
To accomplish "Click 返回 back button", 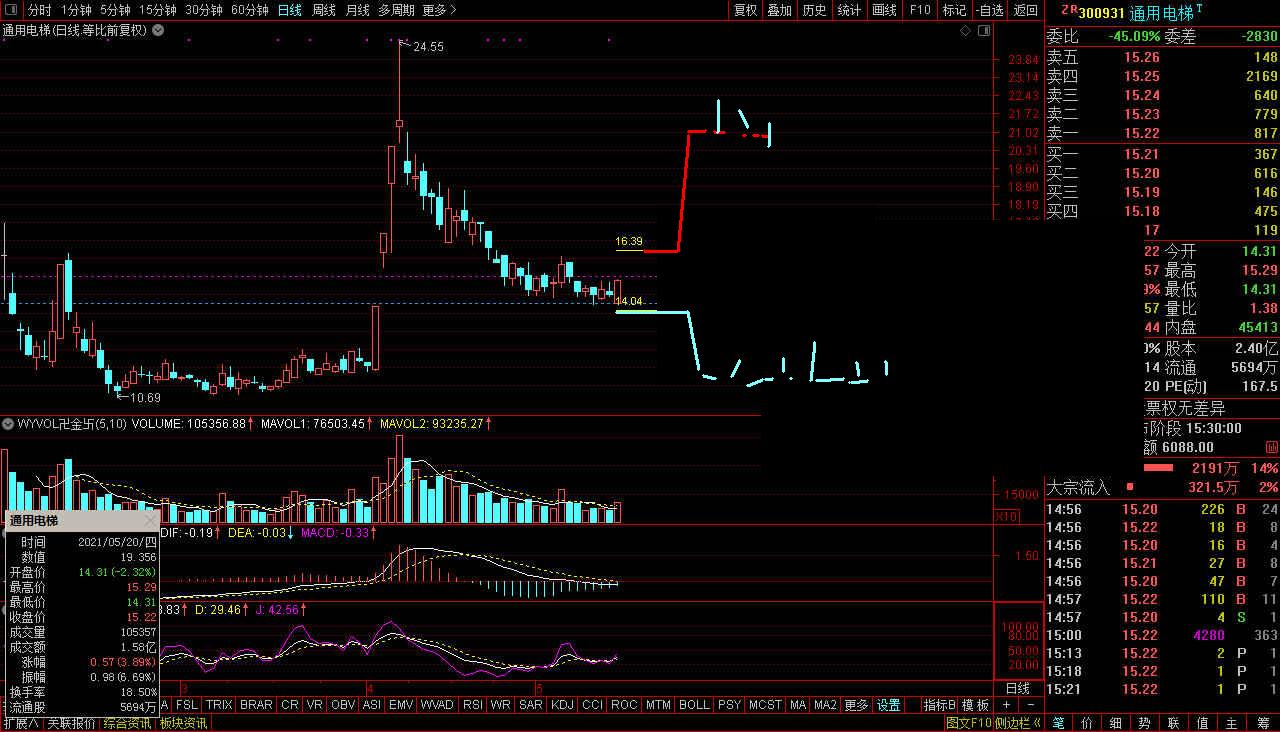I will point(1026,10).
